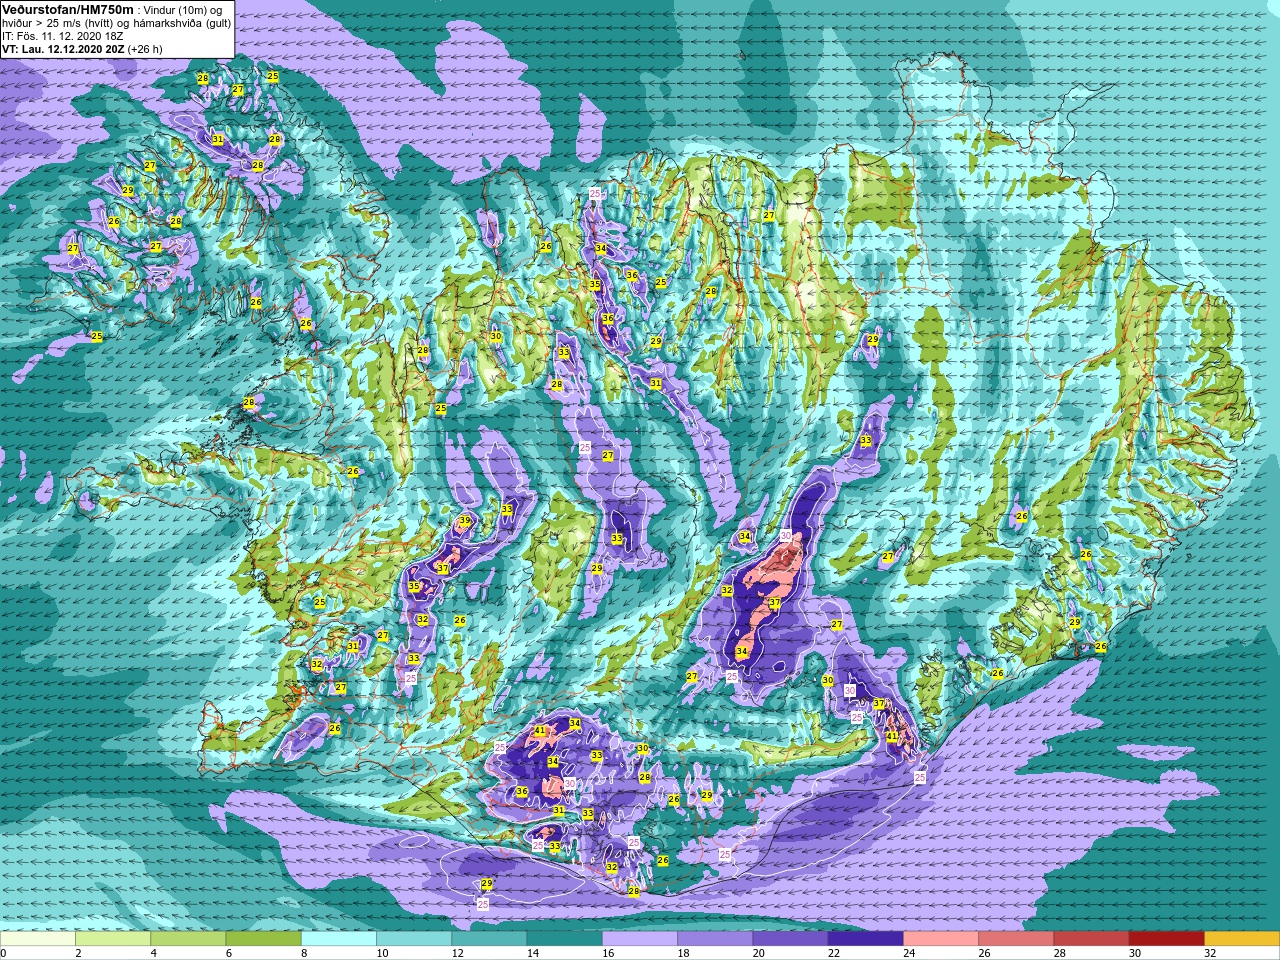
Task: Click the orange legend swatch above 32 m/s
Action: 1242,939
